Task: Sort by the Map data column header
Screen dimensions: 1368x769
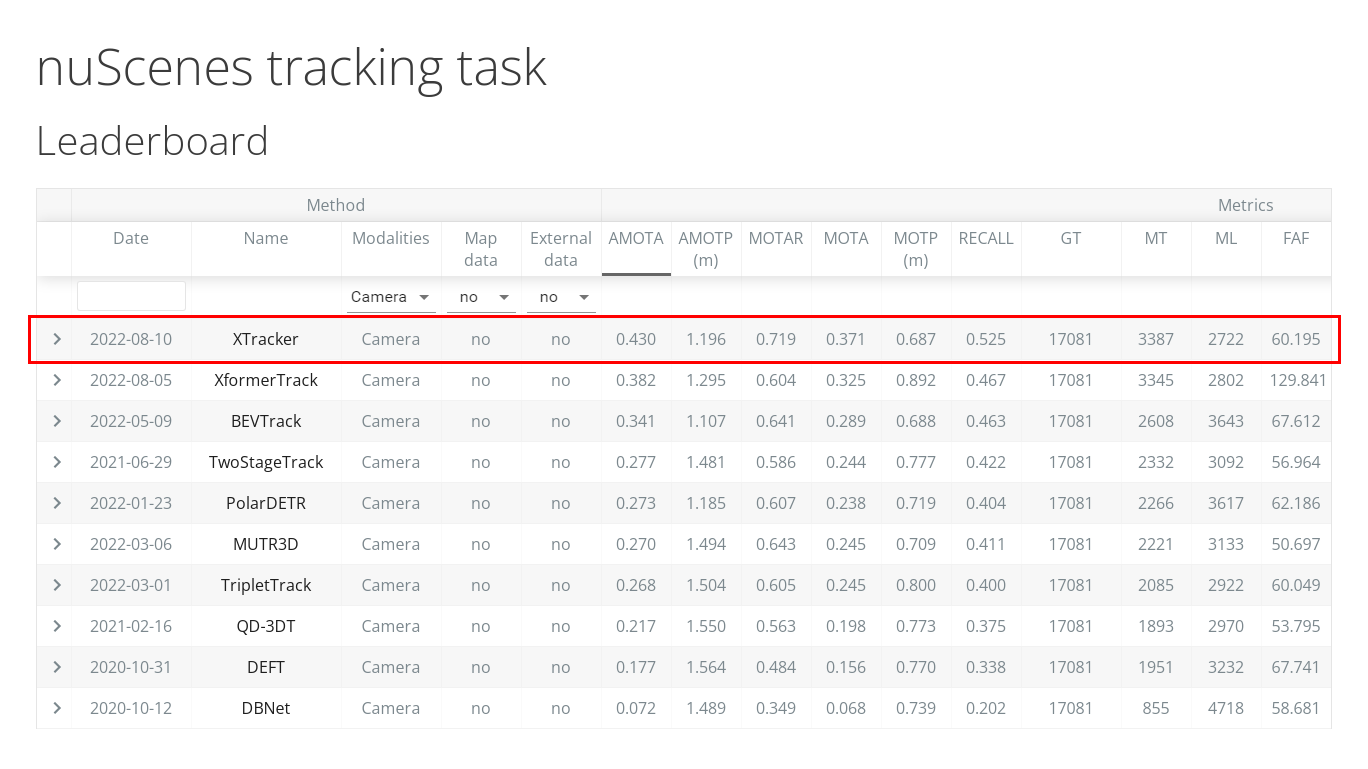Action: coord(481,249)
